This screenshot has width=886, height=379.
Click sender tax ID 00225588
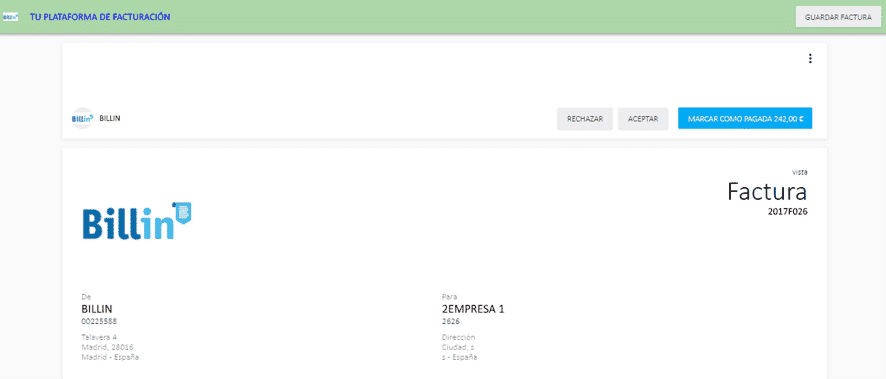99,321
